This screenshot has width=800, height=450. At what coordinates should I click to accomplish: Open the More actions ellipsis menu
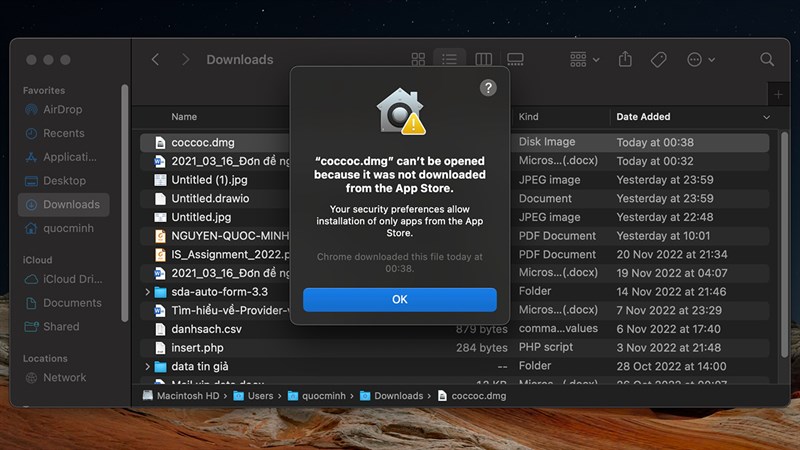pos(701,60)
